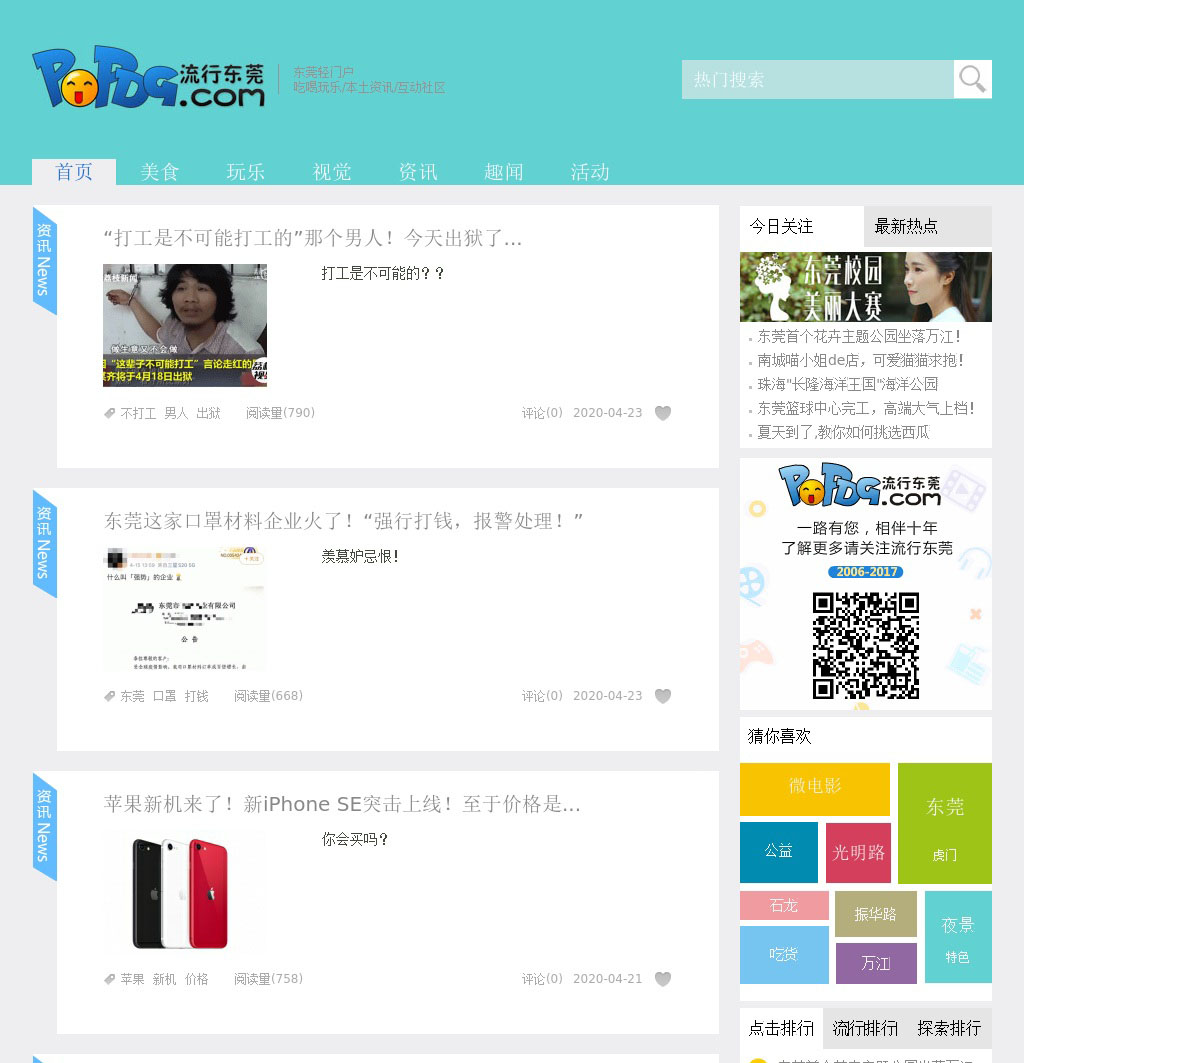Click the 出狱 tag
Image resolution: width=1200 pixels, height=1063 pixels.
(208, 413)
